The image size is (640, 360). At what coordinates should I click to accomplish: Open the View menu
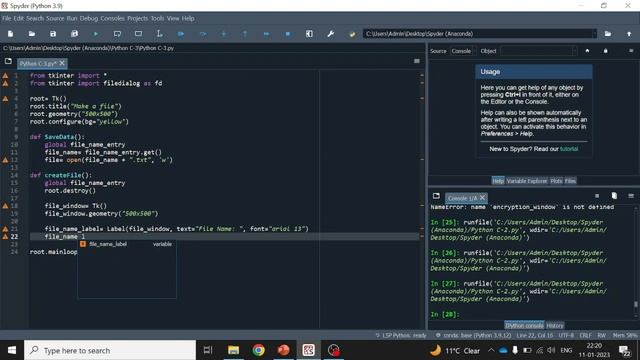pos(173,18)
